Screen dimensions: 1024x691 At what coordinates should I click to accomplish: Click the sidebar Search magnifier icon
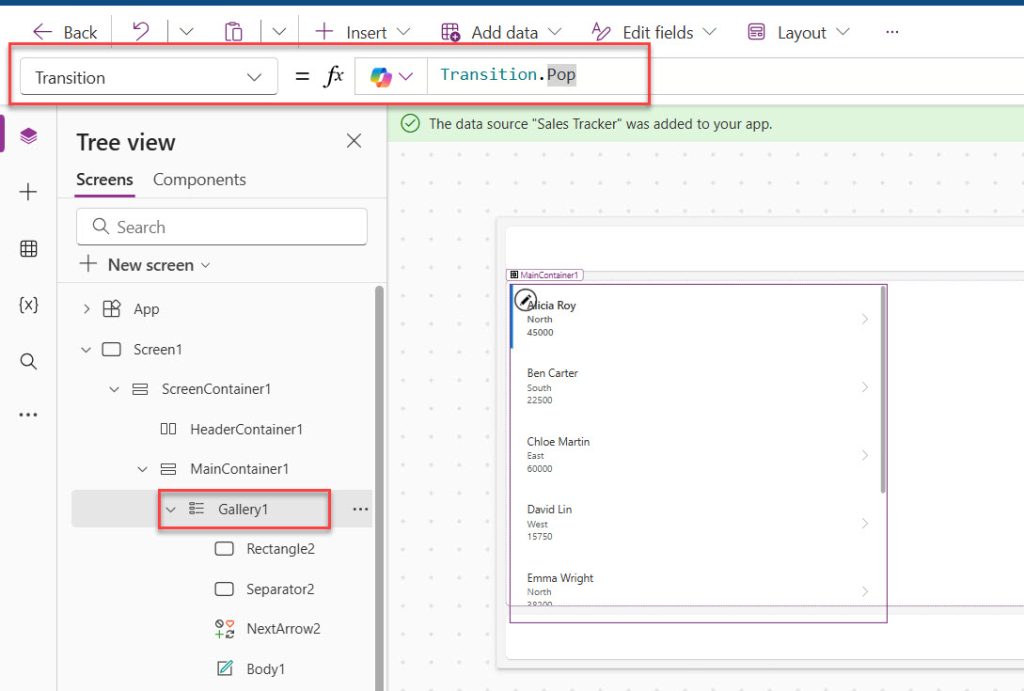click(x=28, y=361)
